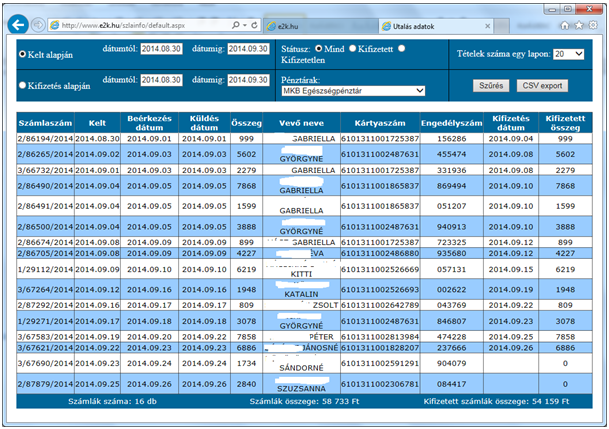Click the address bar URL field
This screenshot has width=609, height=429.
140,26
